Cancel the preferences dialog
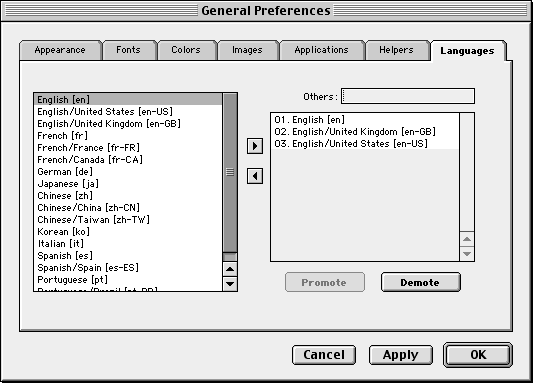Screen dimensions: 533x383 324,355
